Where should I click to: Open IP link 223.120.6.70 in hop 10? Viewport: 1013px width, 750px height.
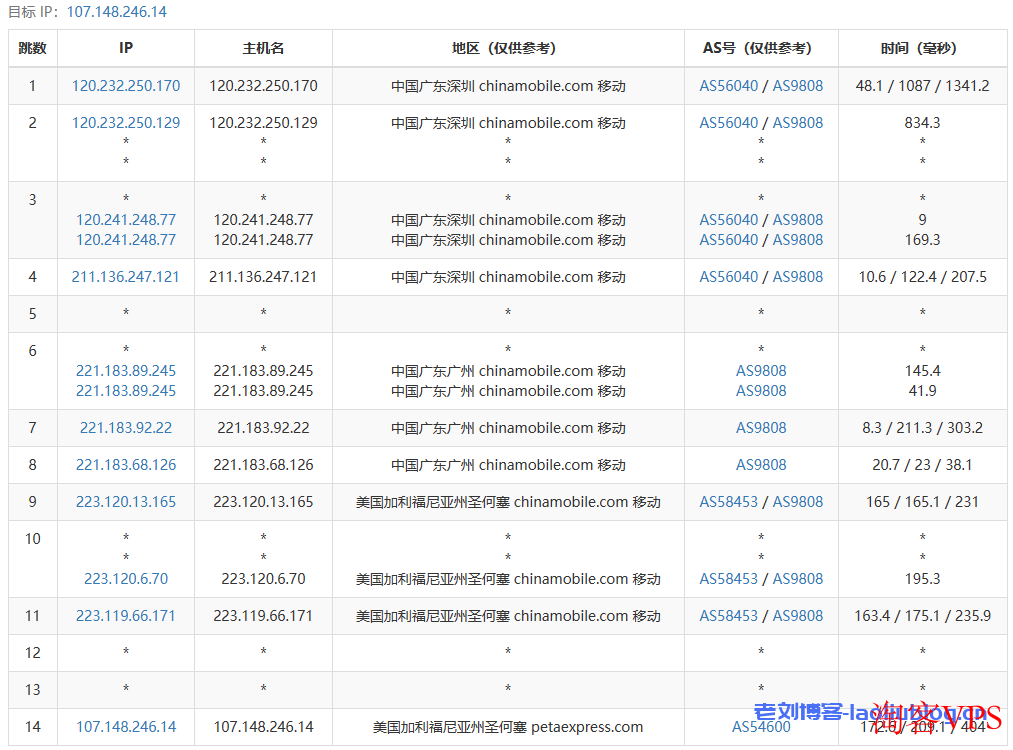tap(126, 579)
